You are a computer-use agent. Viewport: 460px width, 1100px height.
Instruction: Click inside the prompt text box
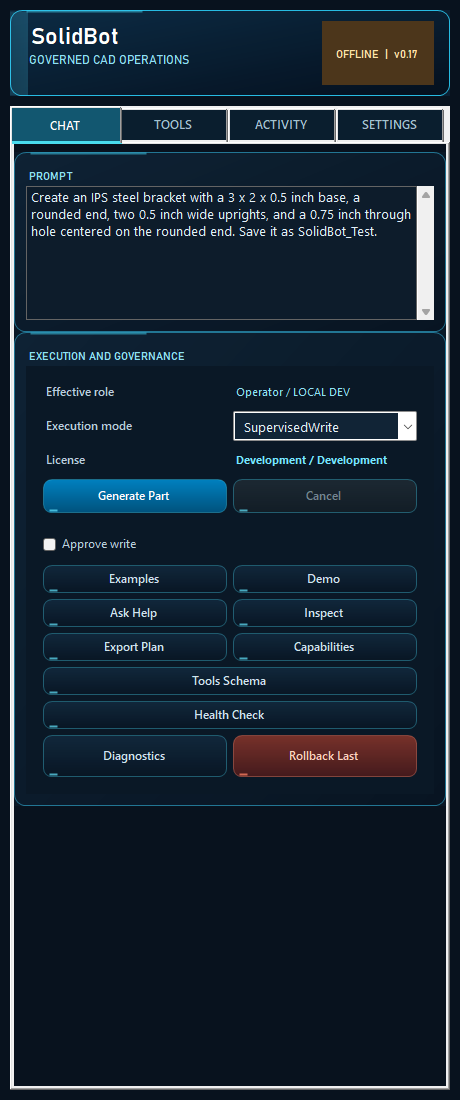pyautogui.click(x=222, y=253)
